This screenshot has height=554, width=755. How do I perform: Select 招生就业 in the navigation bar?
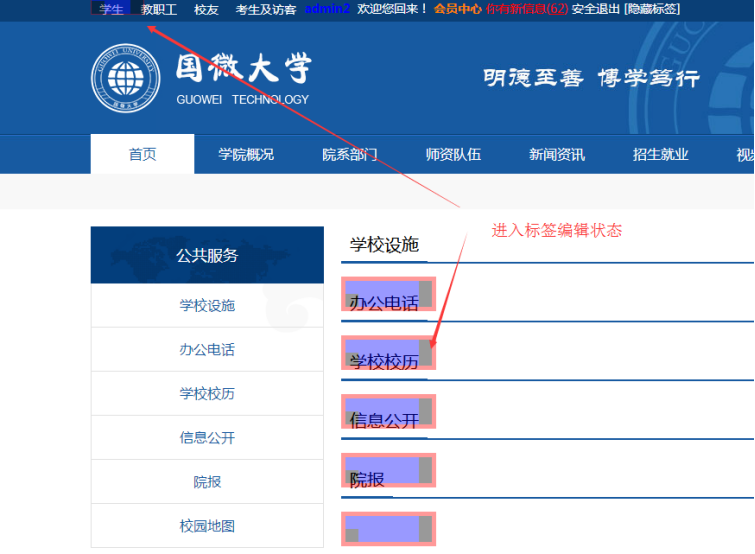pos(661,154)
